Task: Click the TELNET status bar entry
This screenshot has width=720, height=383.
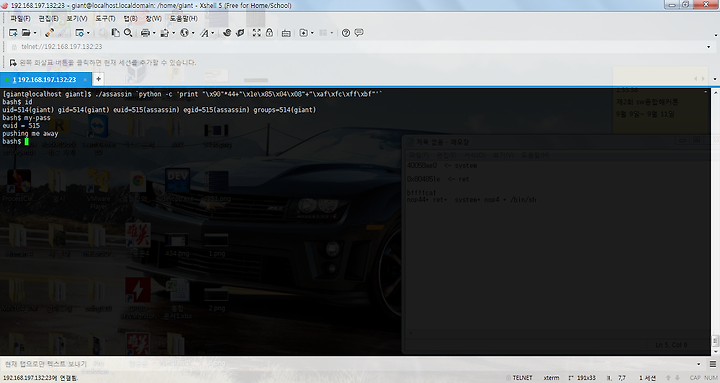Action: [523, 378]
